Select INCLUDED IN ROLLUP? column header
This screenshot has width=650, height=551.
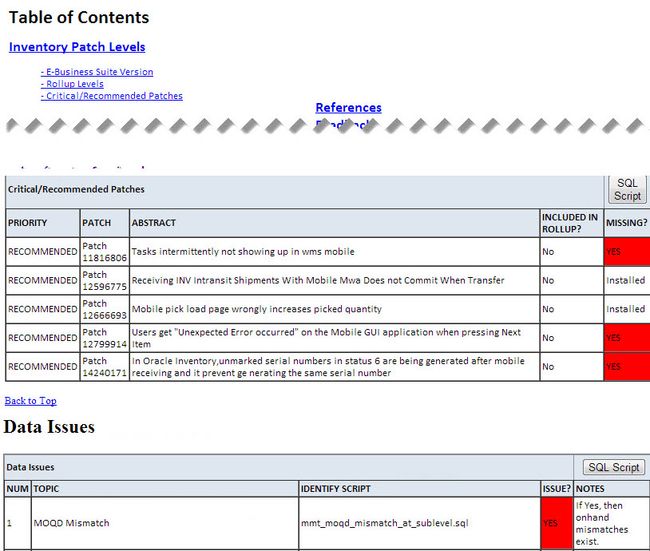(572, 223)
